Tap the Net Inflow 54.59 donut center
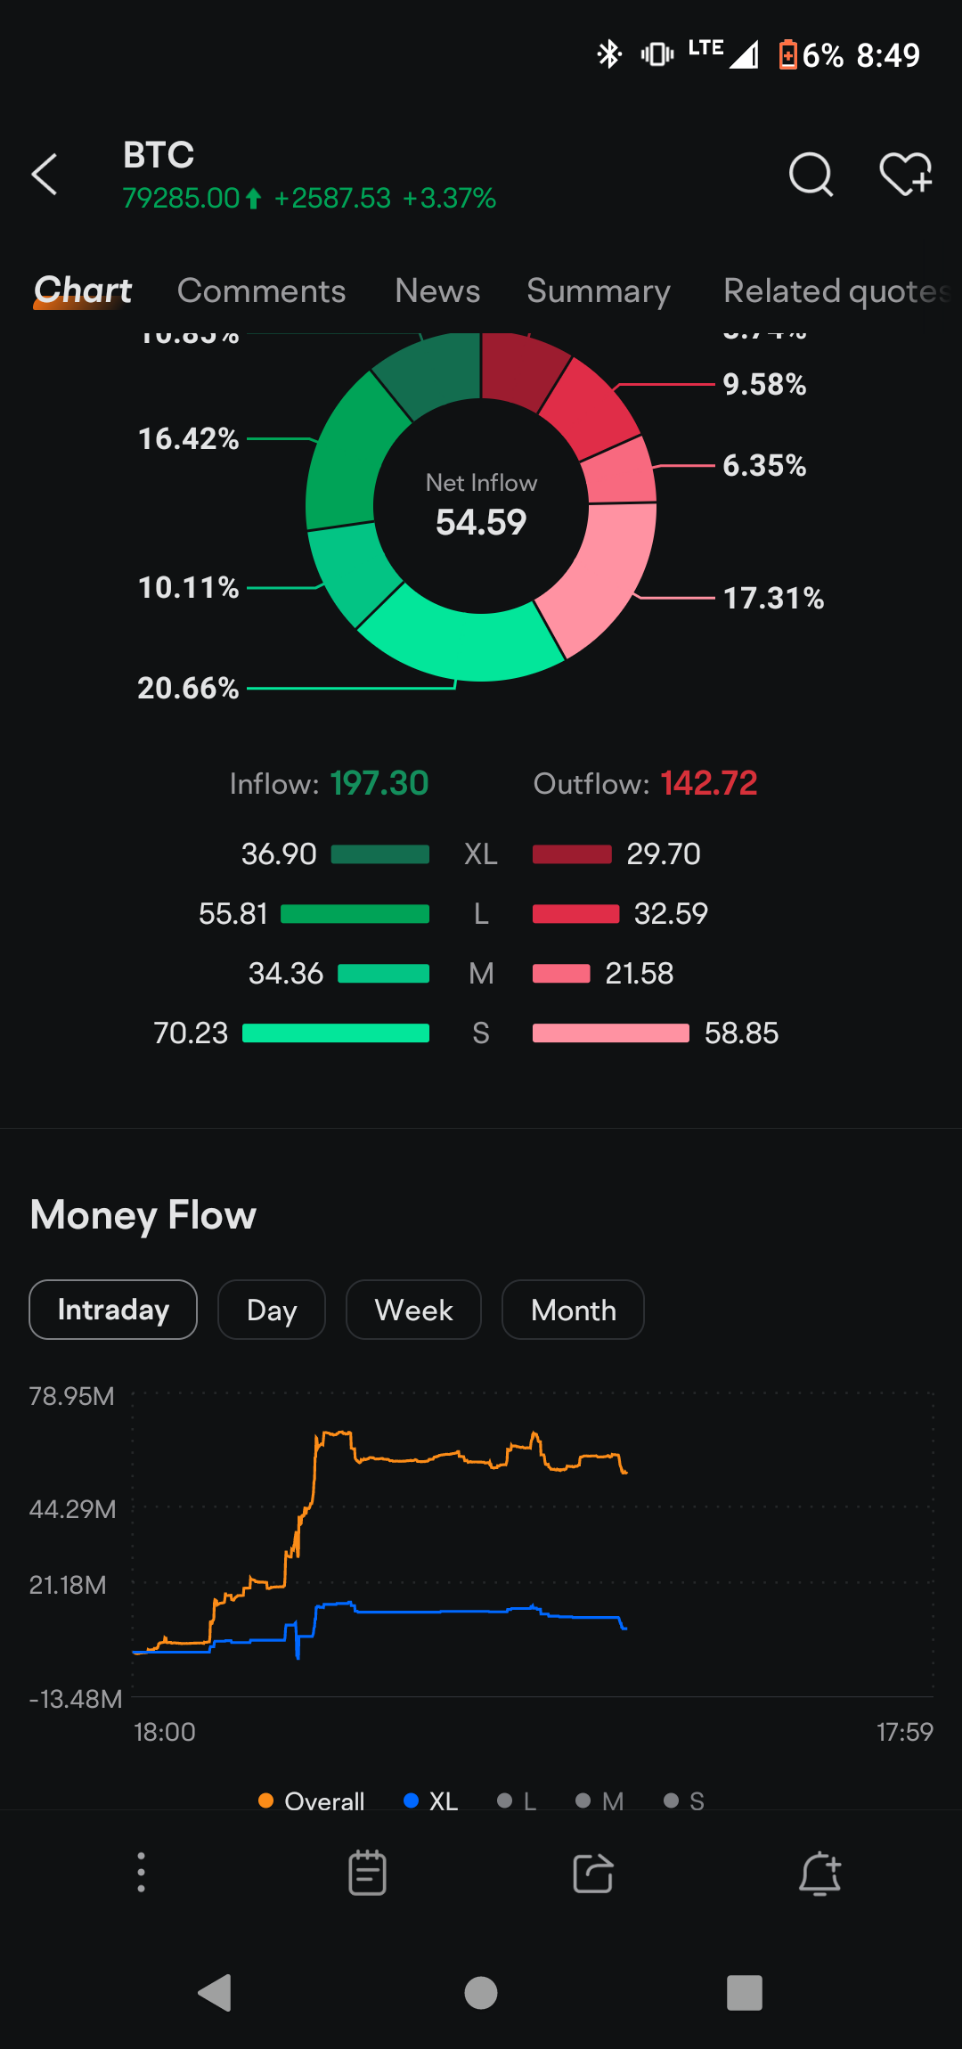This screenshot has height=2049, width=962. [481, 506]
